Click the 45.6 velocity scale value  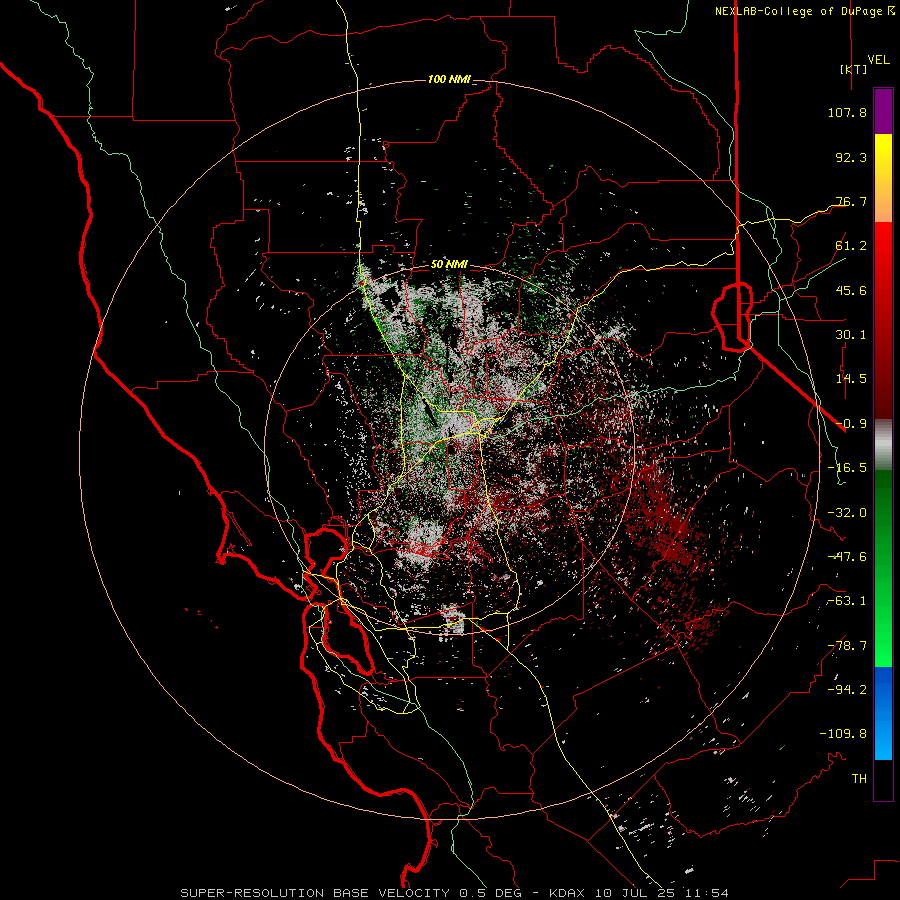[851, 290]
